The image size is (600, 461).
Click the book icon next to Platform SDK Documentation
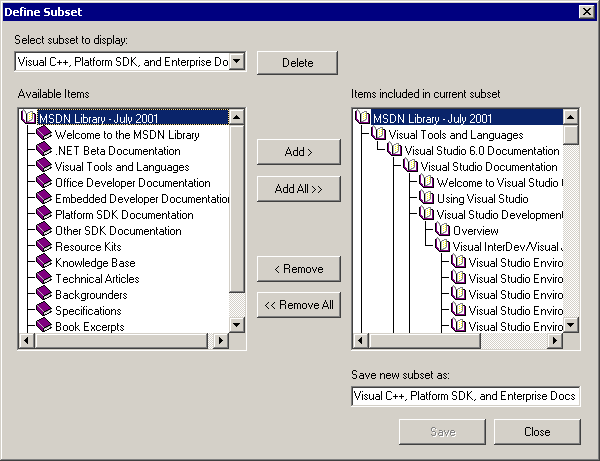tap(43, 215)
